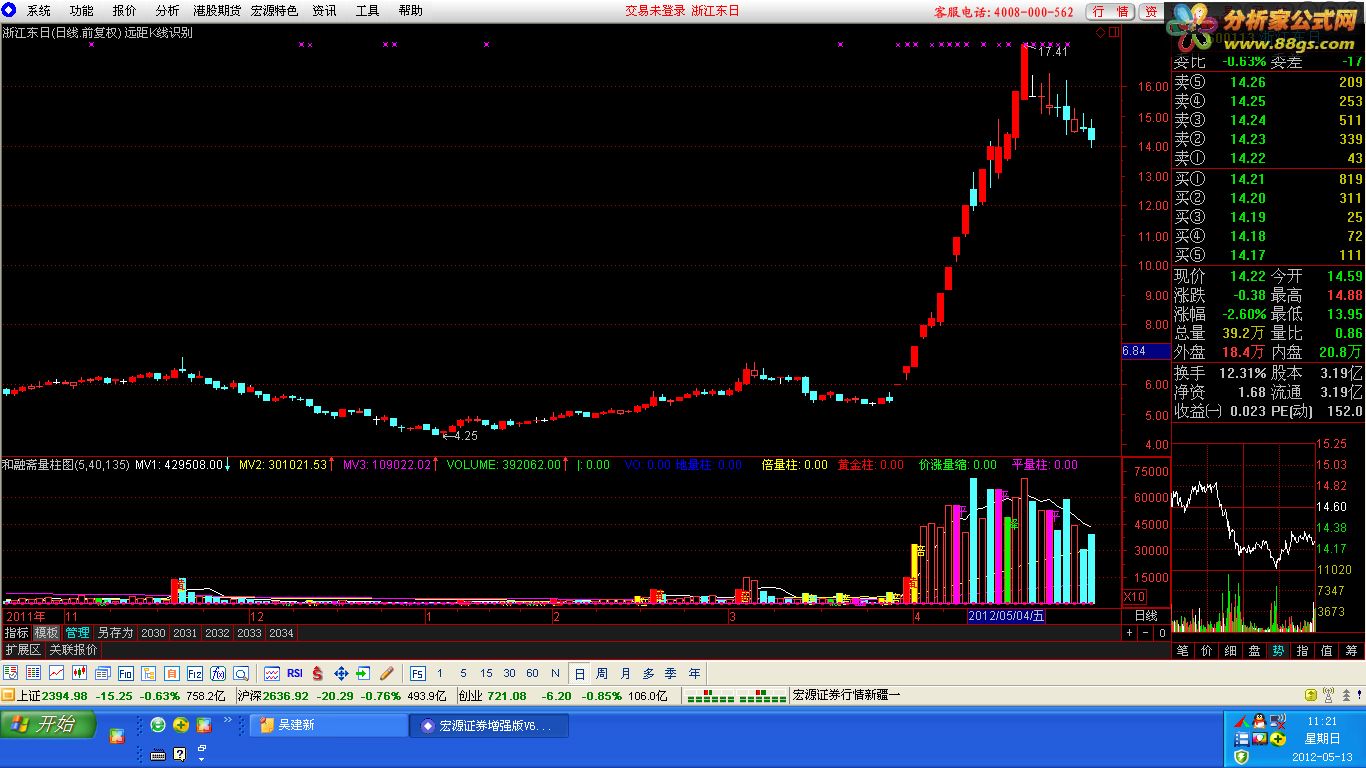The width and height of the screenshot is (1366, 768).
Task: Click the 2012/05/04 date marker
Action: (1007, 616)
